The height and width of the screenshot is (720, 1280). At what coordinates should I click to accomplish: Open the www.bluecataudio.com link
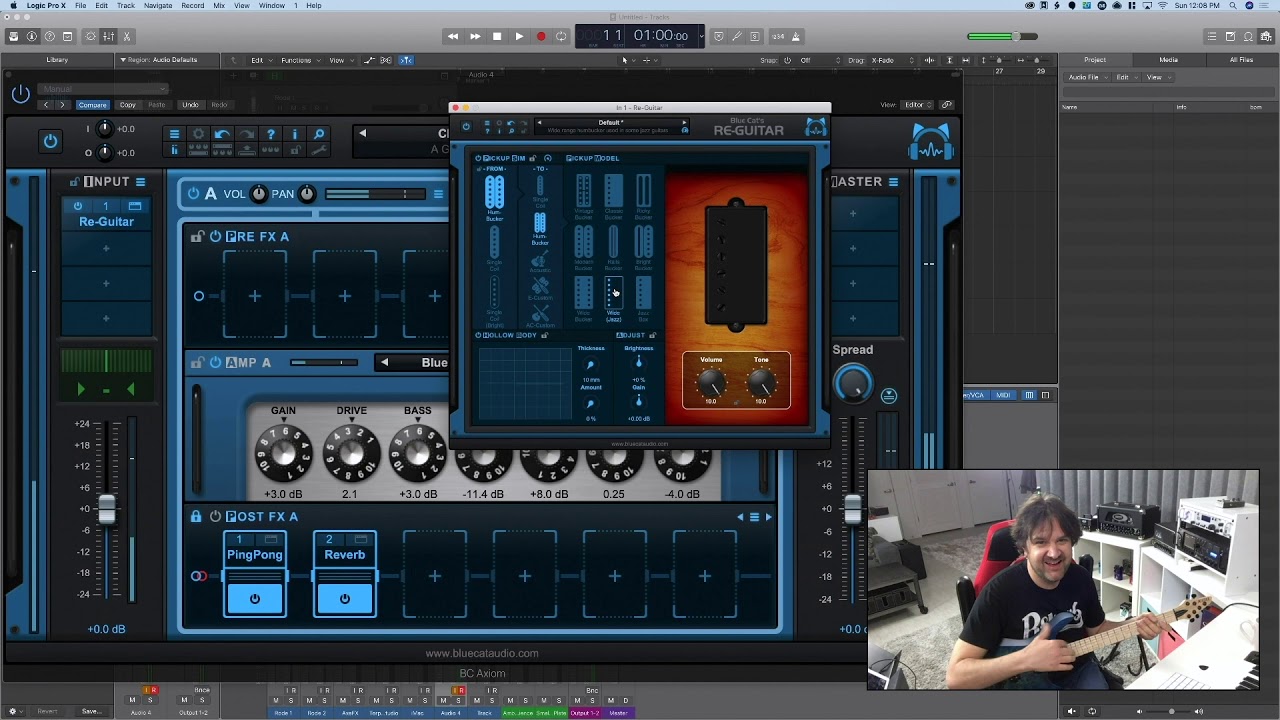482,653
